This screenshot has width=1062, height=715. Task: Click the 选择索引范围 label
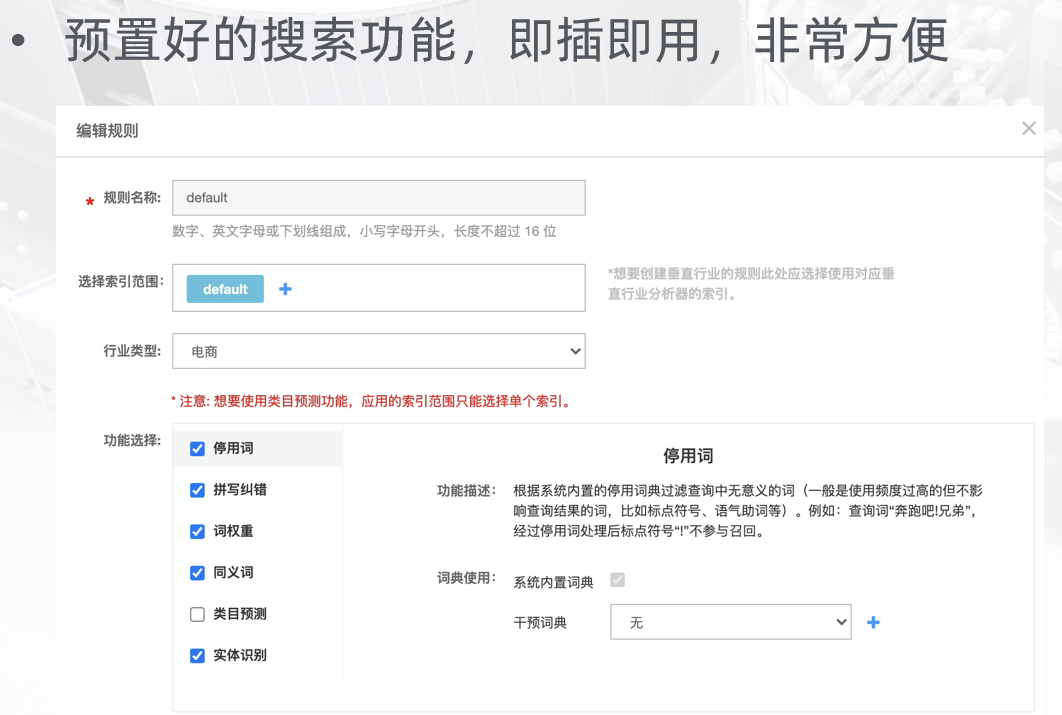tap(121, 282)
